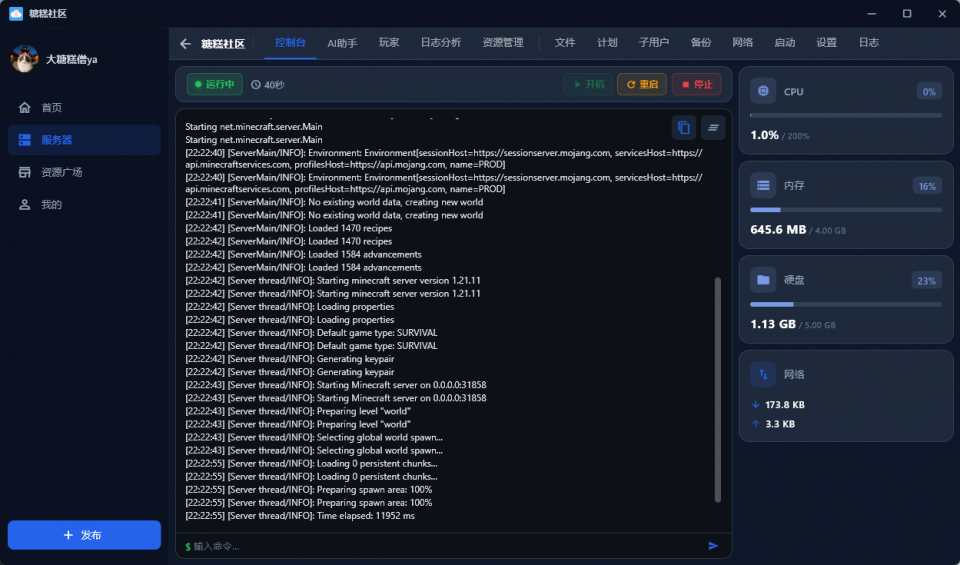Click the 重启 restart button
Screen dimensions: 960x565
click(642, 84)
